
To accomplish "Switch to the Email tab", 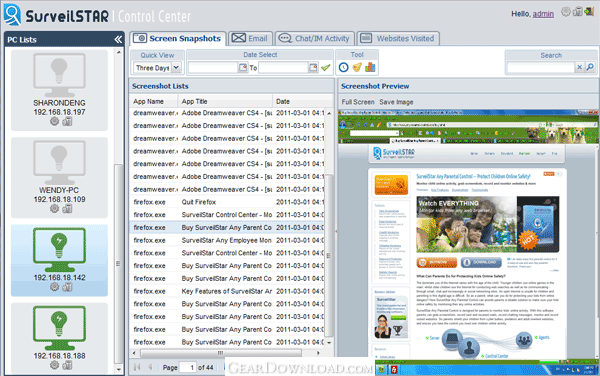I will [x=250, y=39].
